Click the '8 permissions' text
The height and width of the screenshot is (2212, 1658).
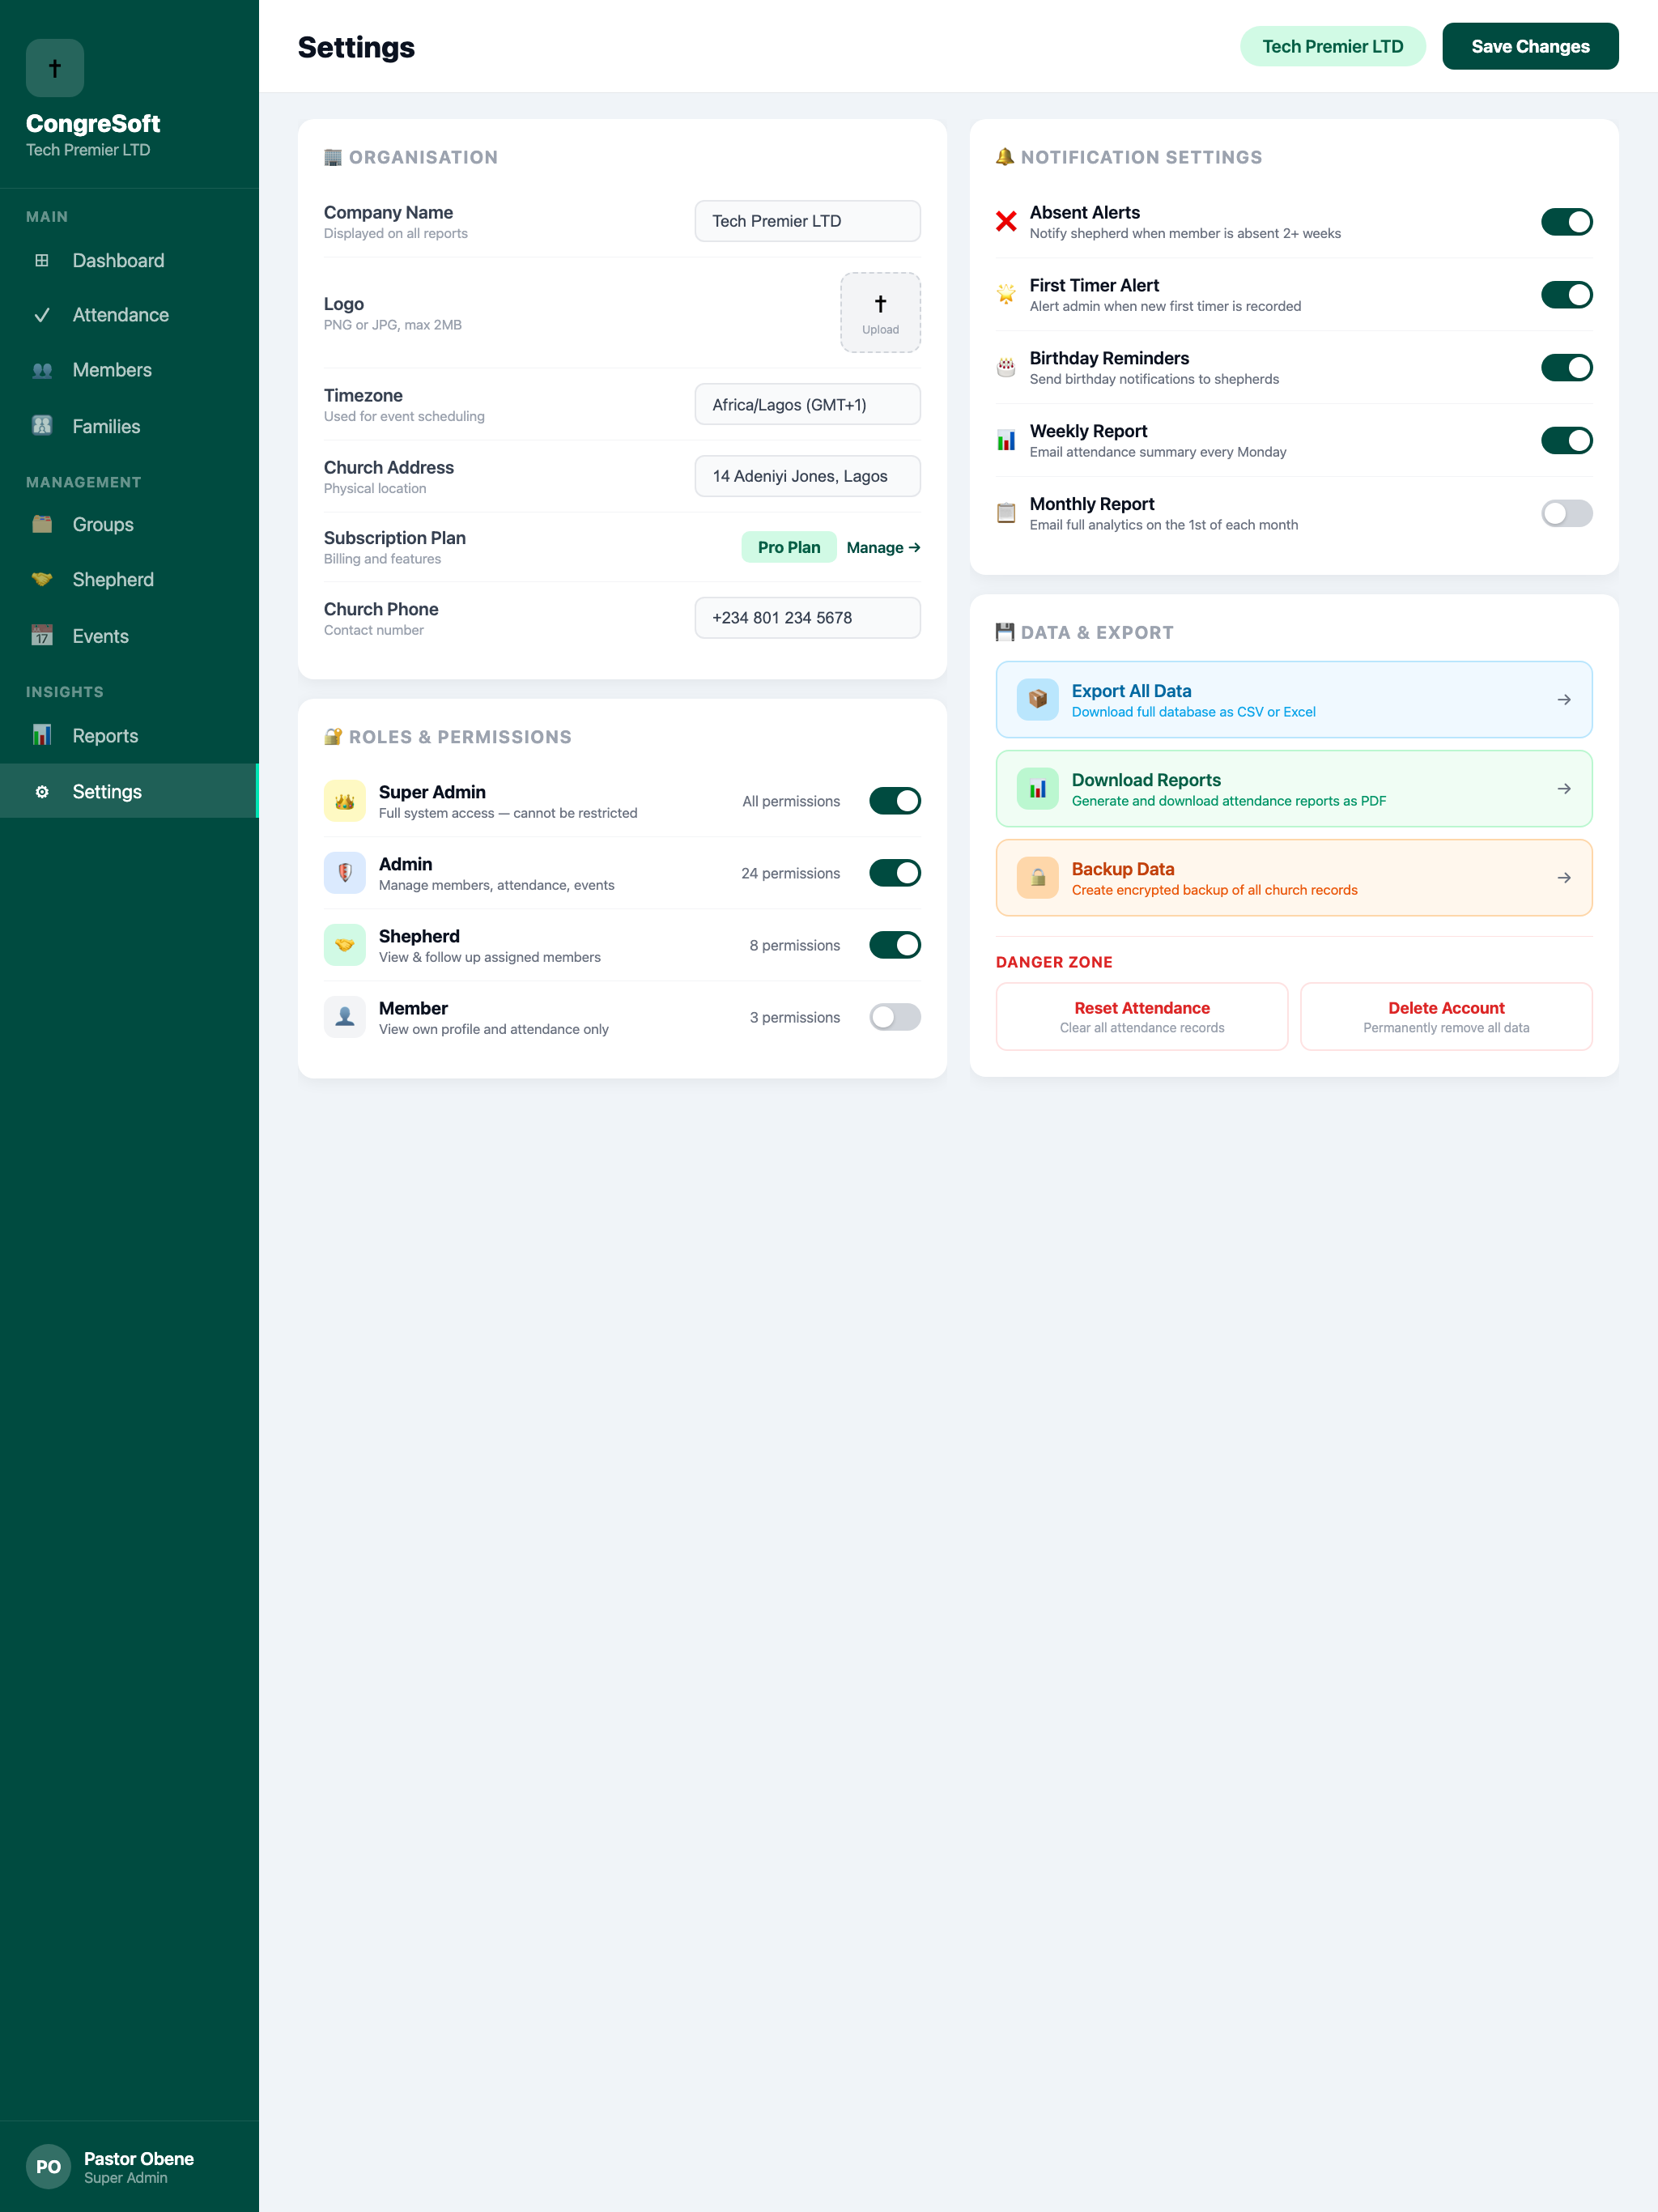[x=794, y=946]
